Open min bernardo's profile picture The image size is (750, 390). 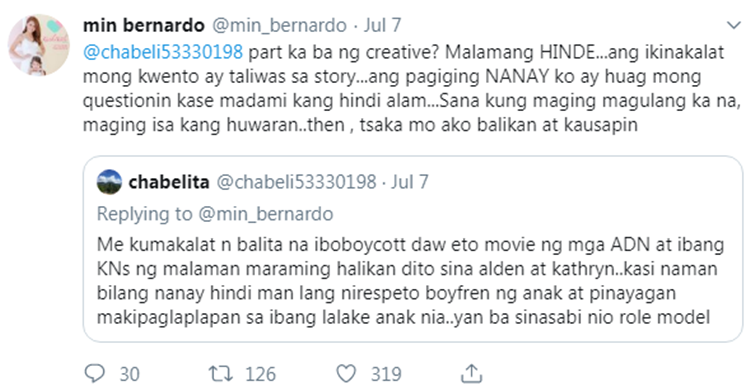click(39, 45)
